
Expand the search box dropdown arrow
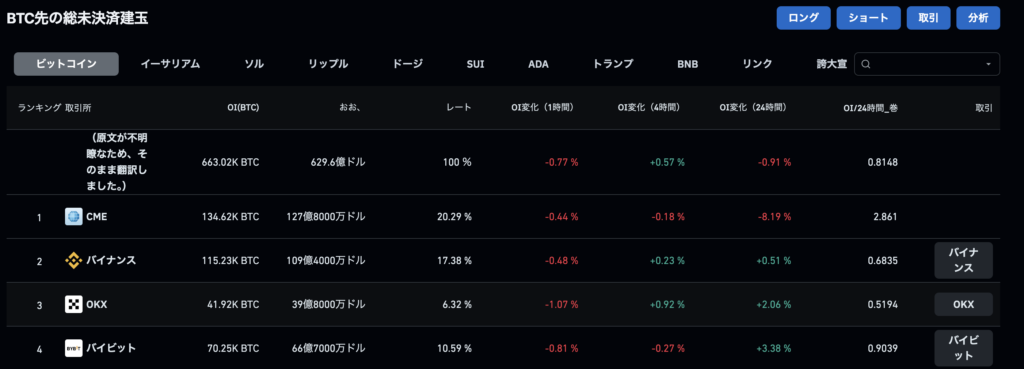pyautogui.click(x=988, y=64)
